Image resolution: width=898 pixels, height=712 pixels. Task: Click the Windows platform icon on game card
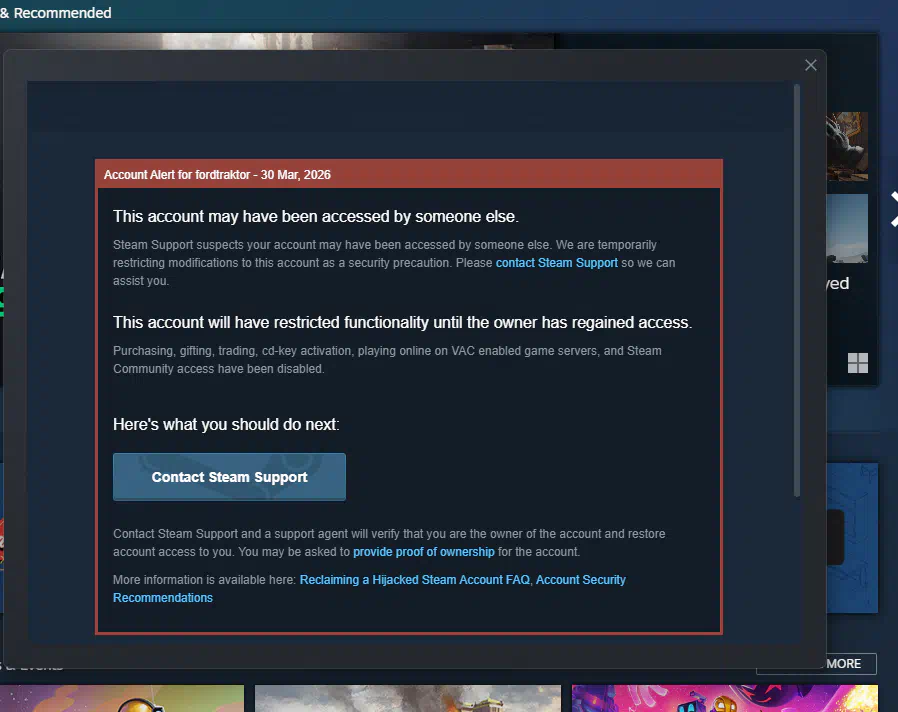coord(857,363)
